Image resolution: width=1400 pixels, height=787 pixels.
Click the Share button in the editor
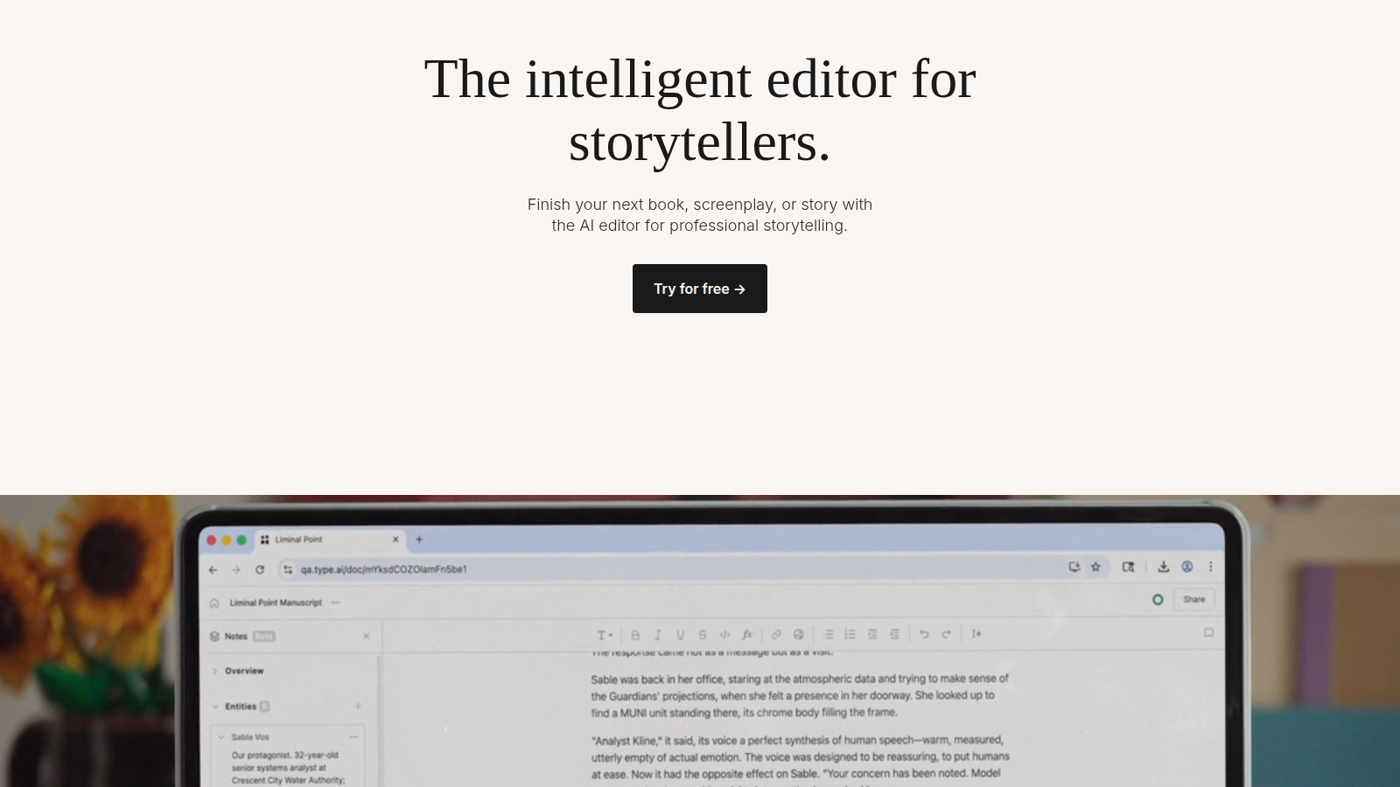(x=1194, y=600)
